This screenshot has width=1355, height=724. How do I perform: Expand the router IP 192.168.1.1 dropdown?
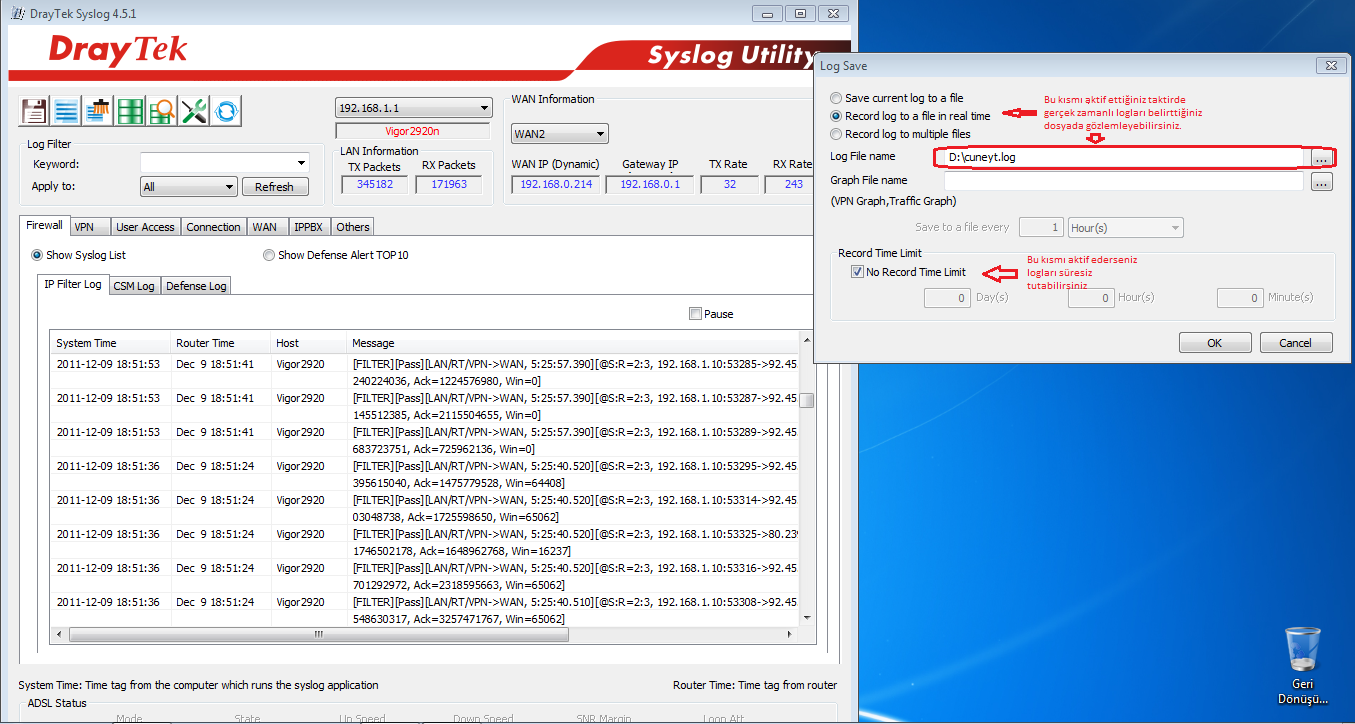coord(413,108)
